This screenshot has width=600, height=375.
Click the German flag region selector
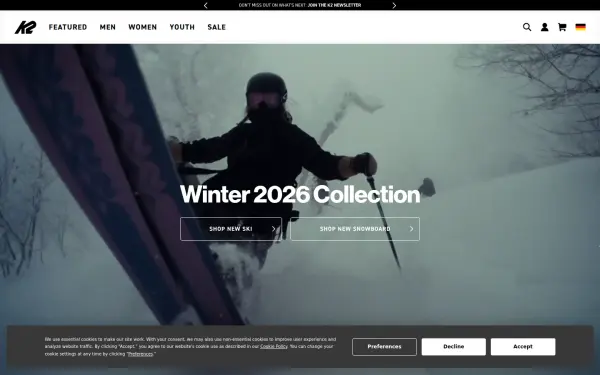(x=580, y=27)
